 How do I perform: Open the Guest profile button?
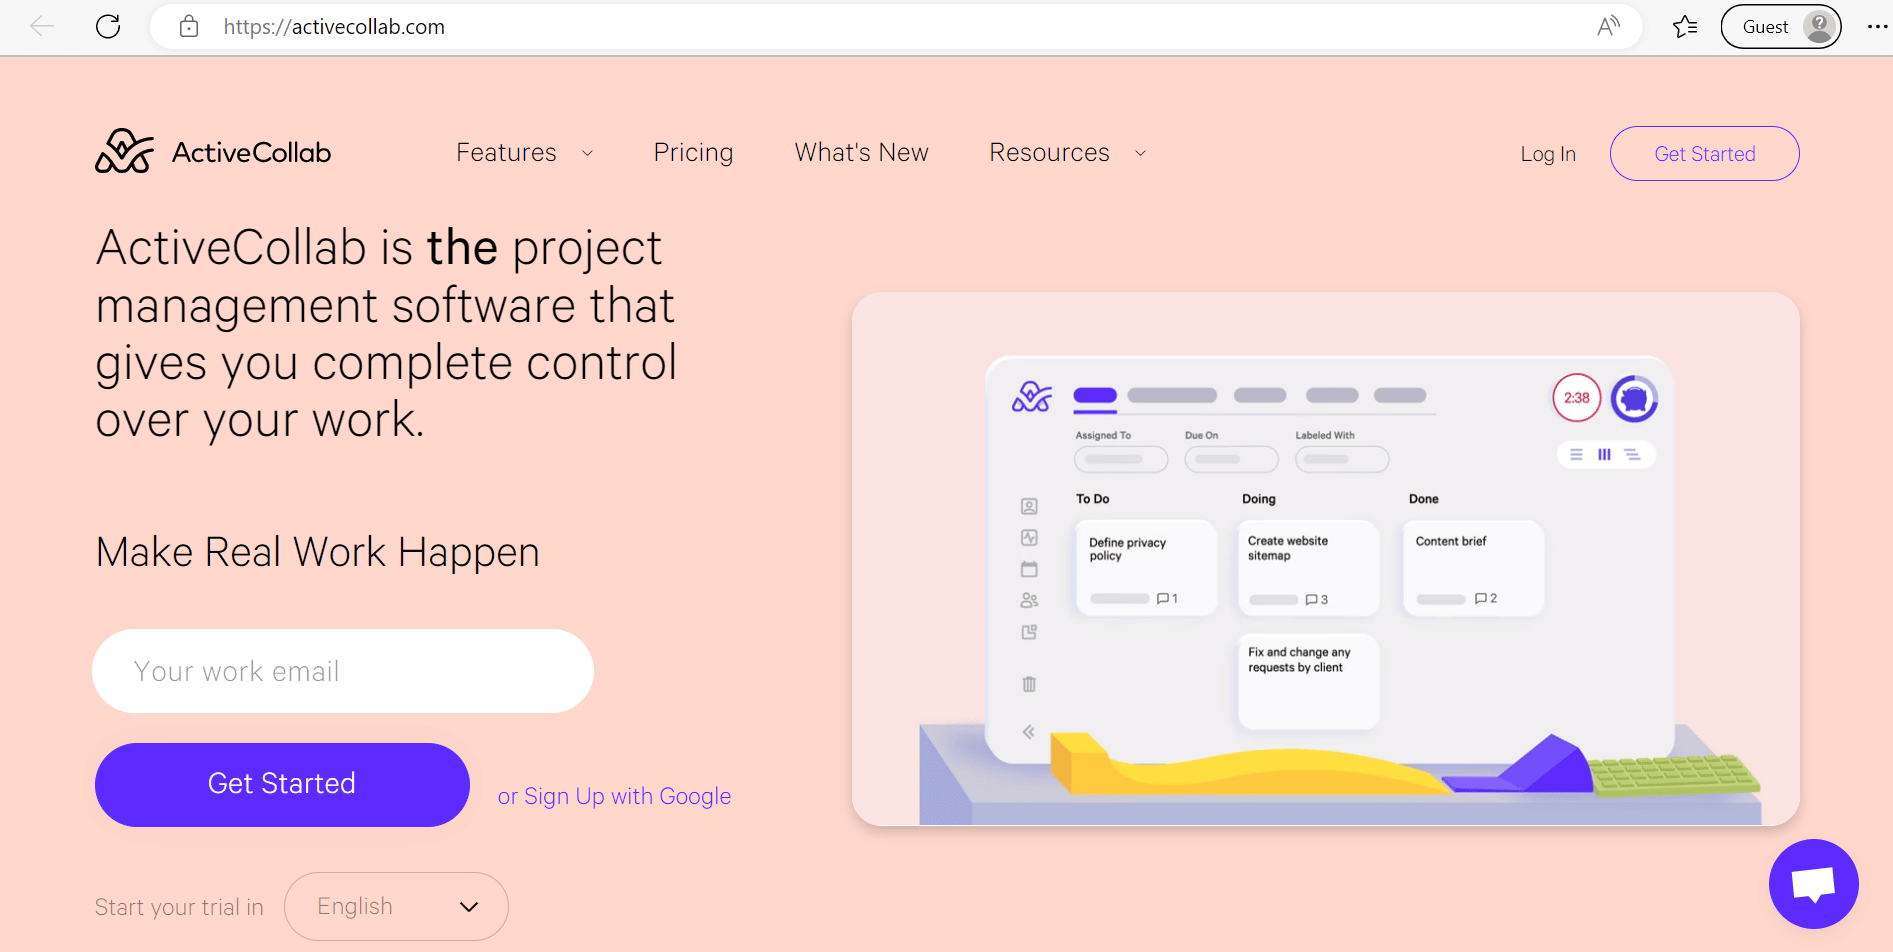(x=1781, y=27)
